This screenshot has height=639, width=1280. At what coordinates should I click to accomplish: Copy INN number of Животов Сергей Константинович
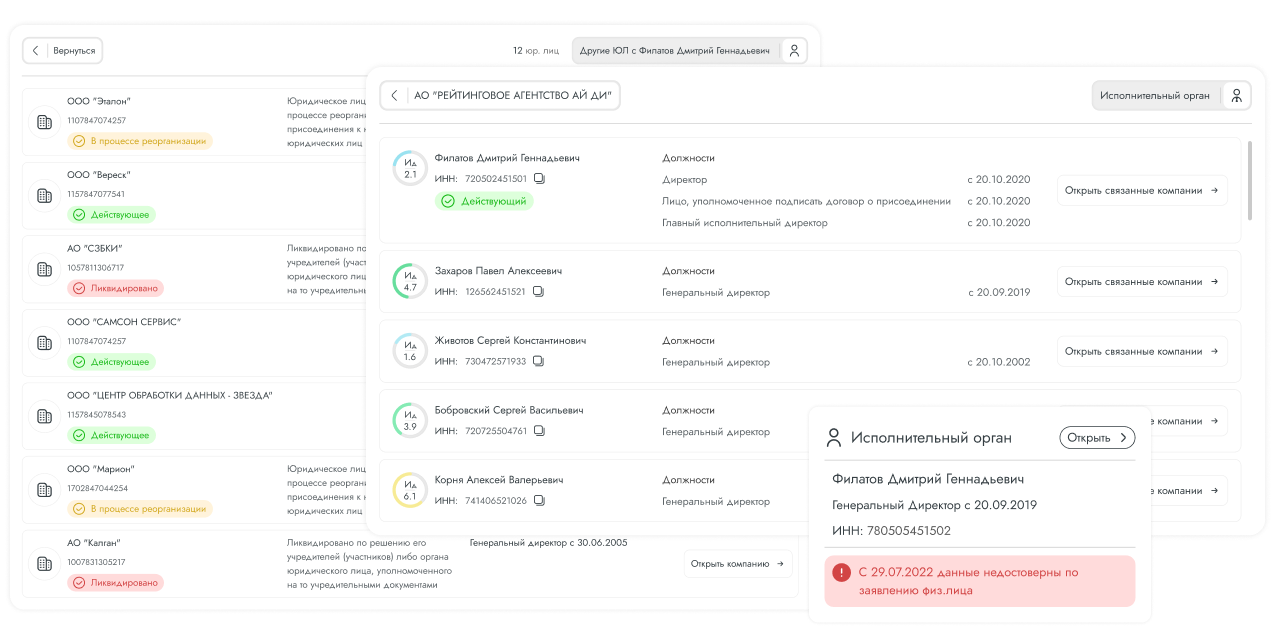point(538,362)
